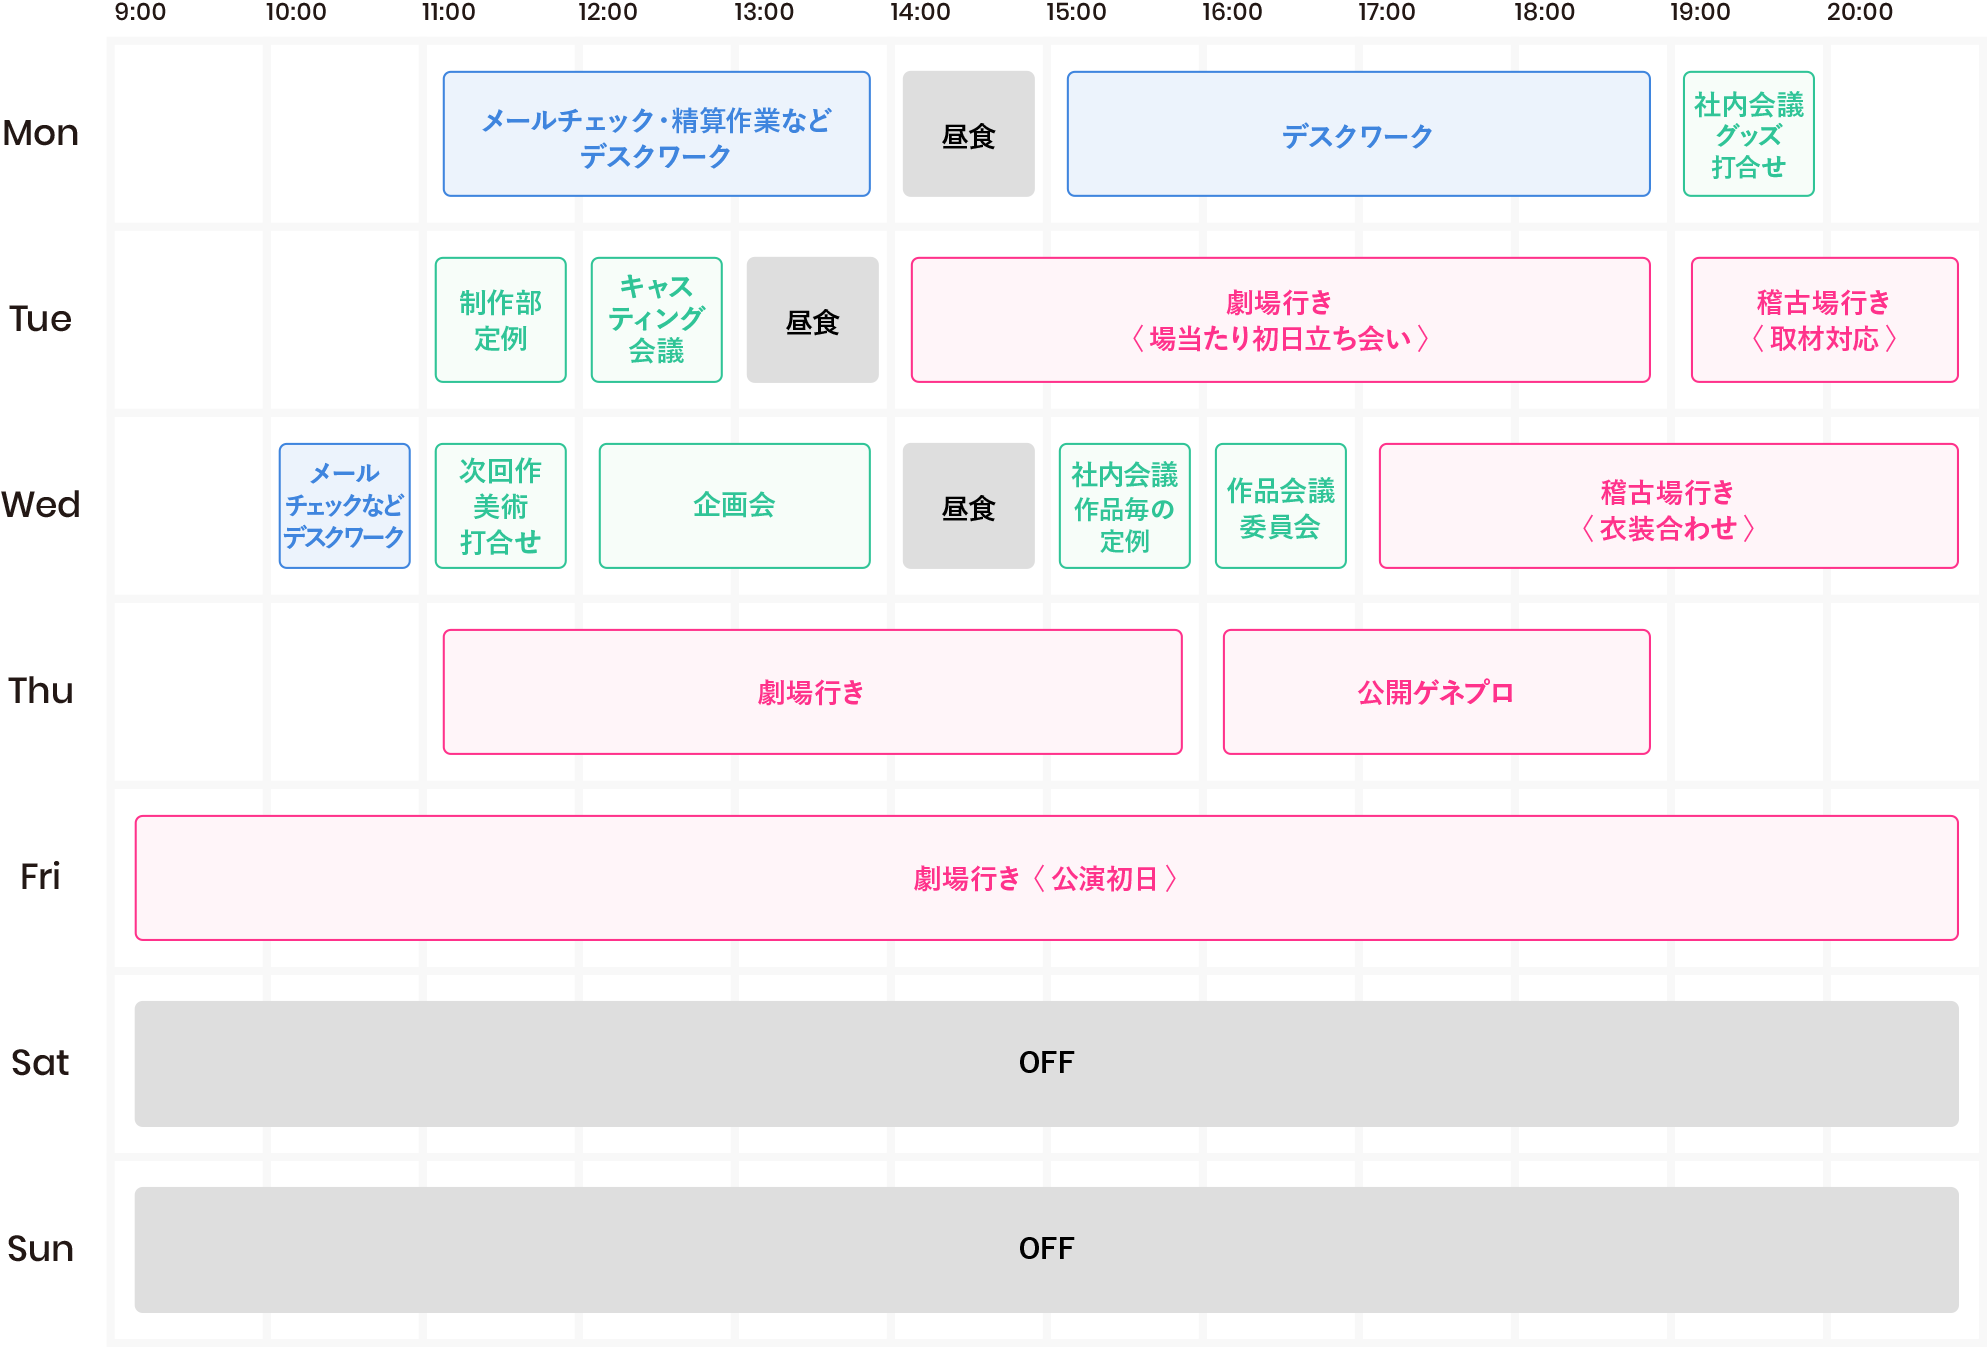This screenshot has width=1987, height=1347.
Task: Open 劇場行き〈場当たり初日立ち会い〉 event
Action: (x=1280, y=320)
